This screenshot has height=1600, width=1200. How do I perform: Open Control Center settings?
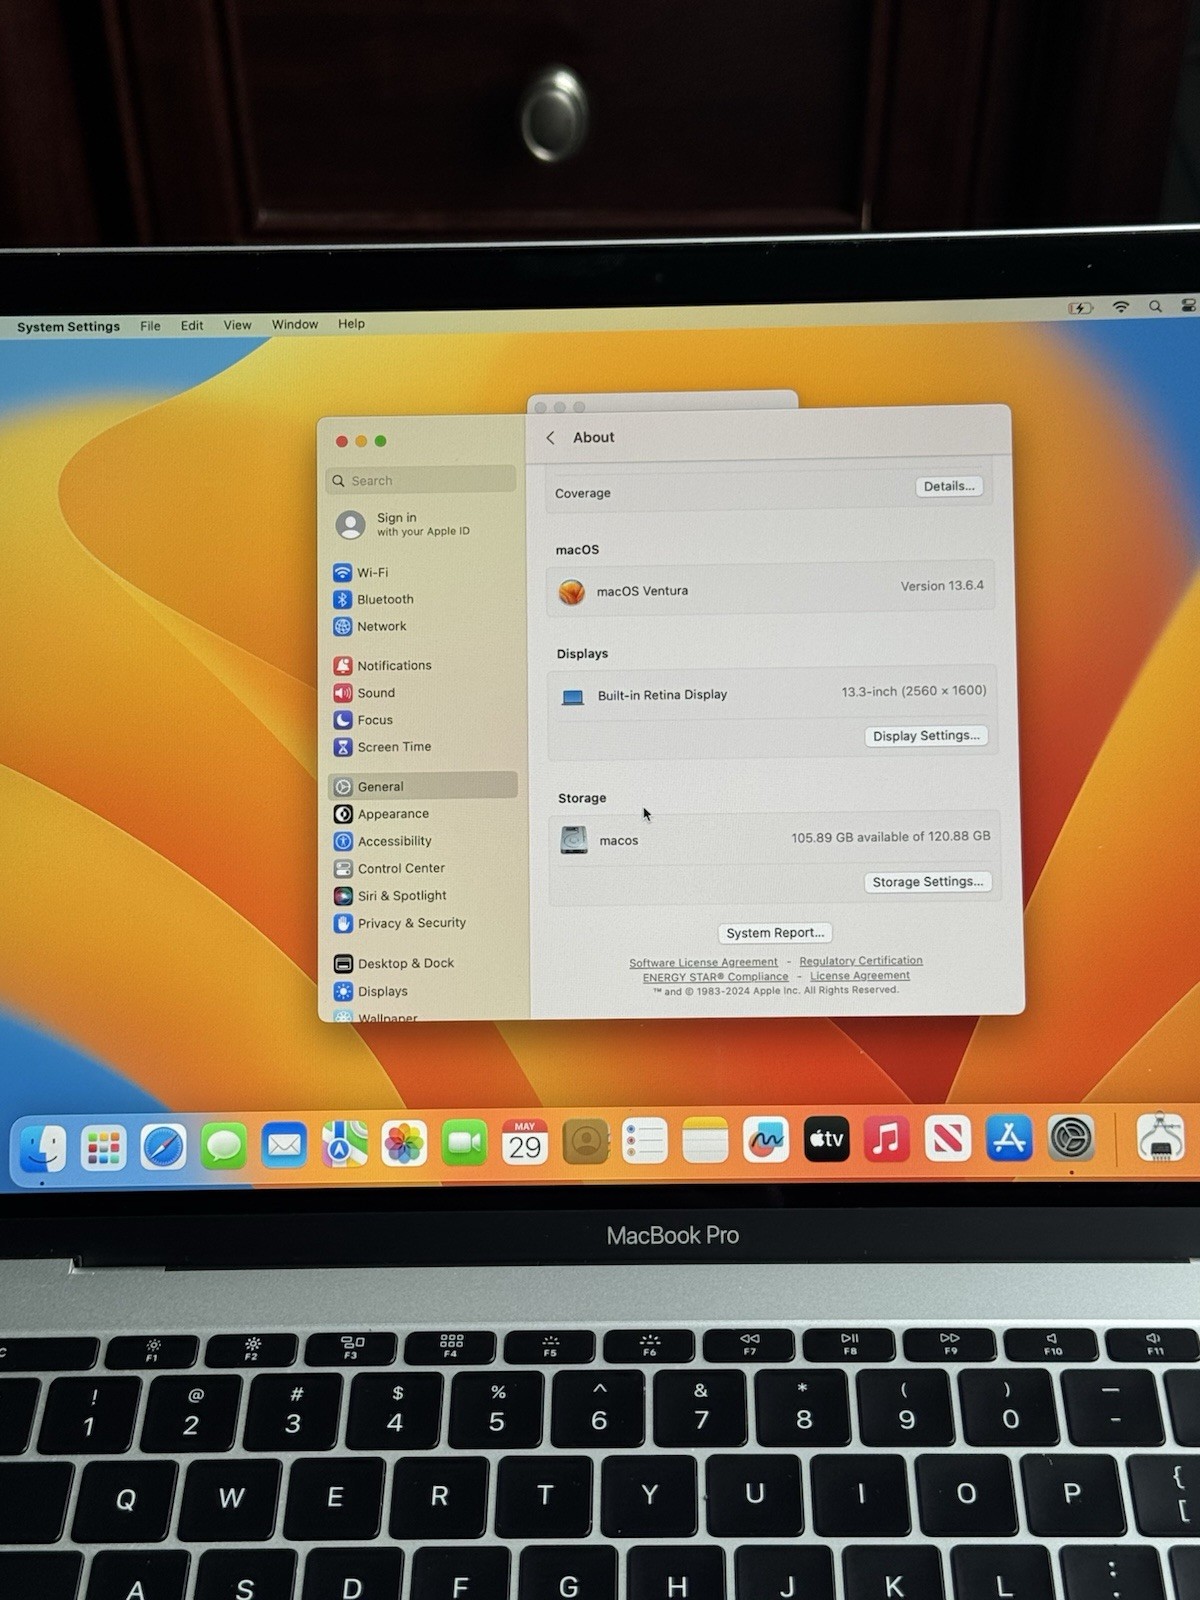pyautogui.click(x=424, y=868)
